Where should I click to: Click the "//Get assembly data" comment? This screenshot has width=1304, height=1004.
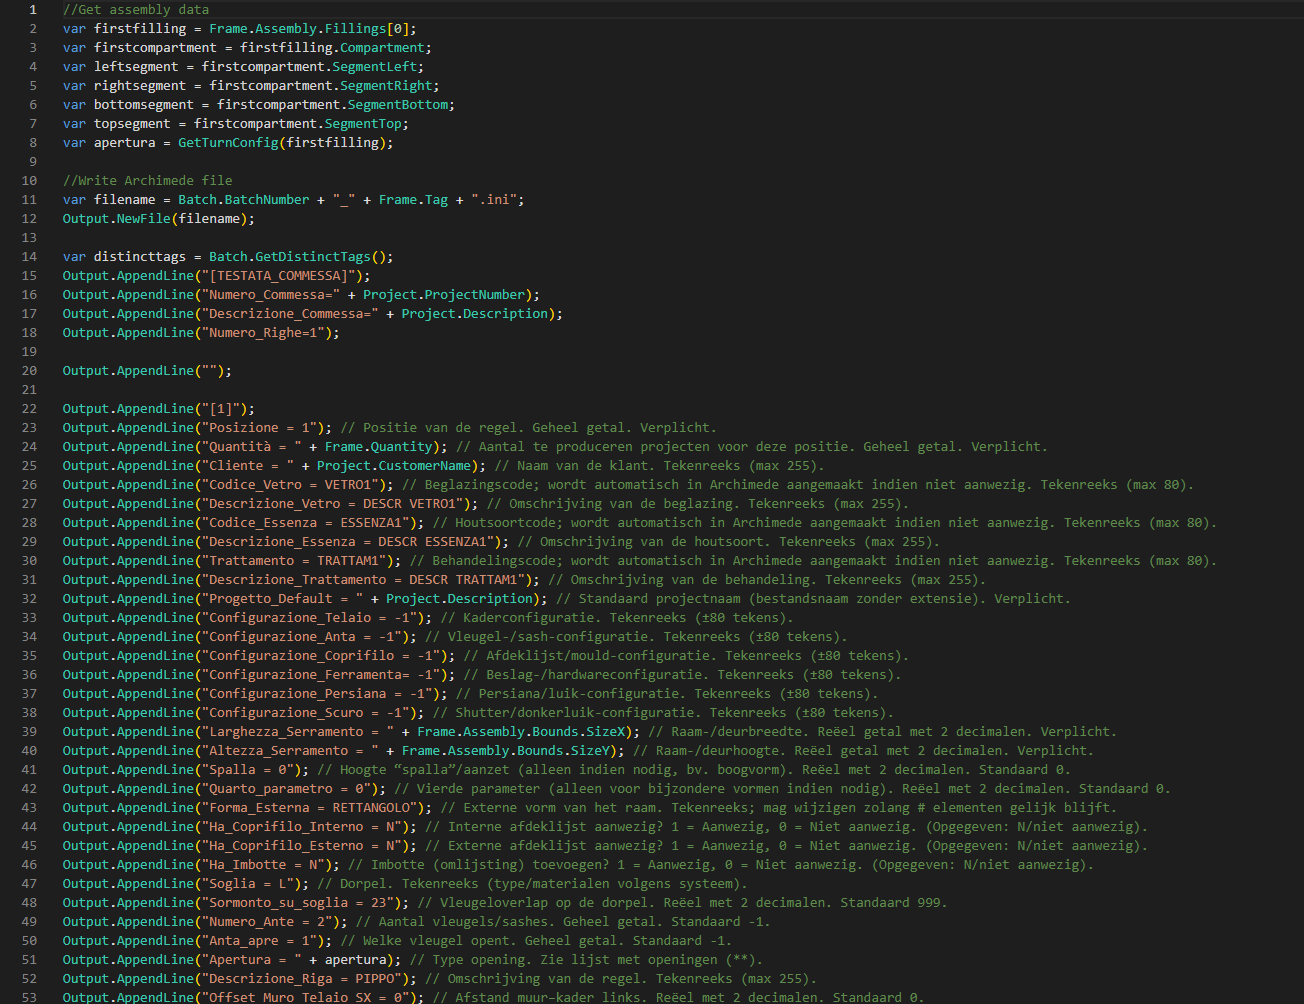point(136,10)
